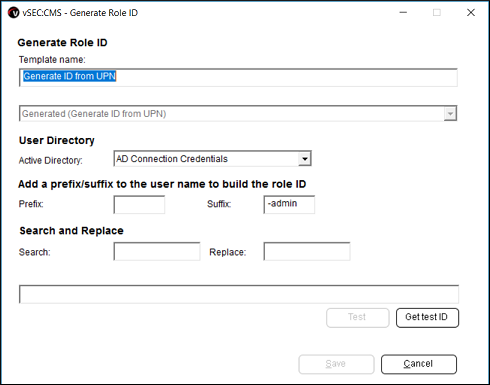Cancel the Generate Role ID dialog

coord(419,364)
